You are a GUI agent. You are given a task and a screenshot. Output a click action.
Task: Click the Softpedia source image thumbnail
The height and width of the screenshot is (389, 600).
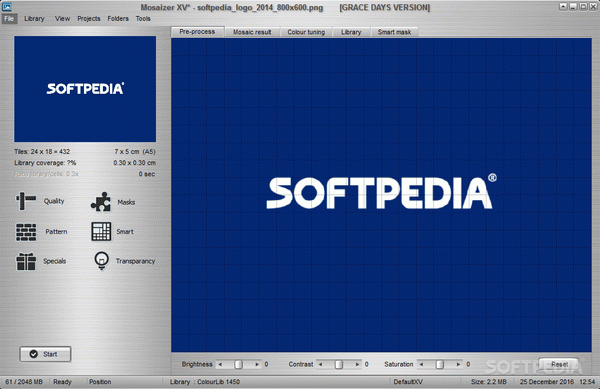coord(85,89)
